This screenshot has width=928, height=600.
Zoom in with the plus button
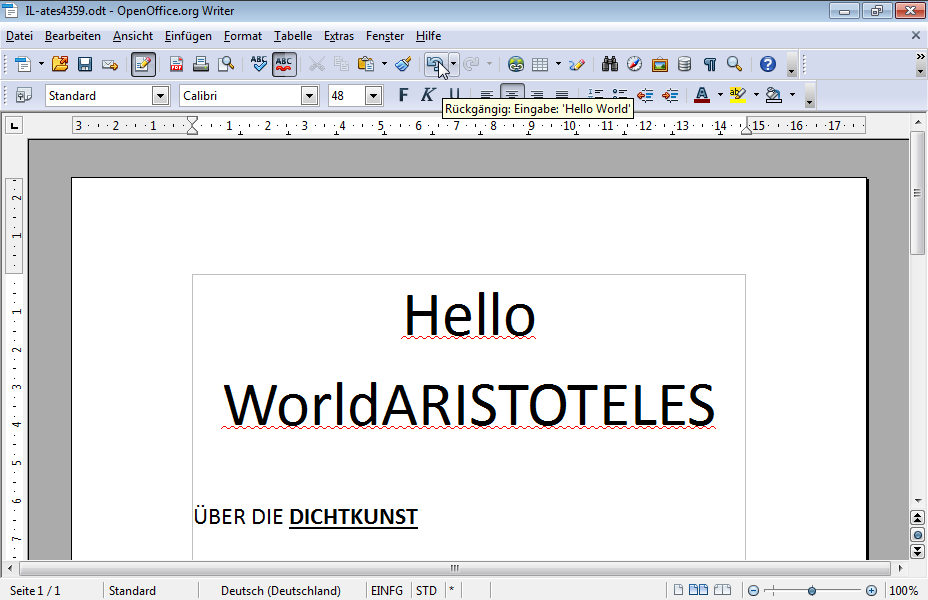tap(871, 591)
